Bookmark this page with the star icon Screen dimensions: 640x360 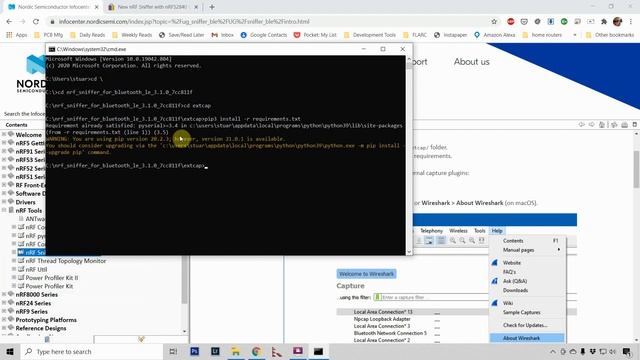pos(494,22)
